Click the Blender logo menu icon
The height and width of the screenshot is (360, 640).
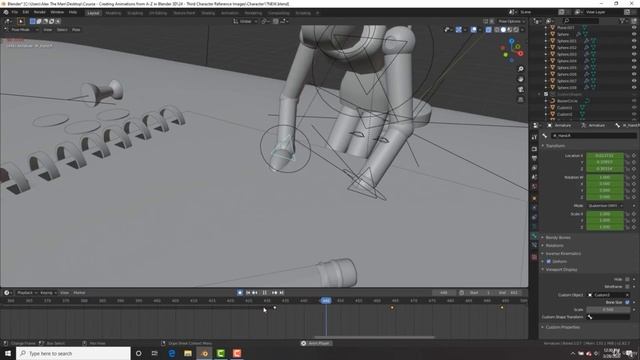(x=6, y=12)
